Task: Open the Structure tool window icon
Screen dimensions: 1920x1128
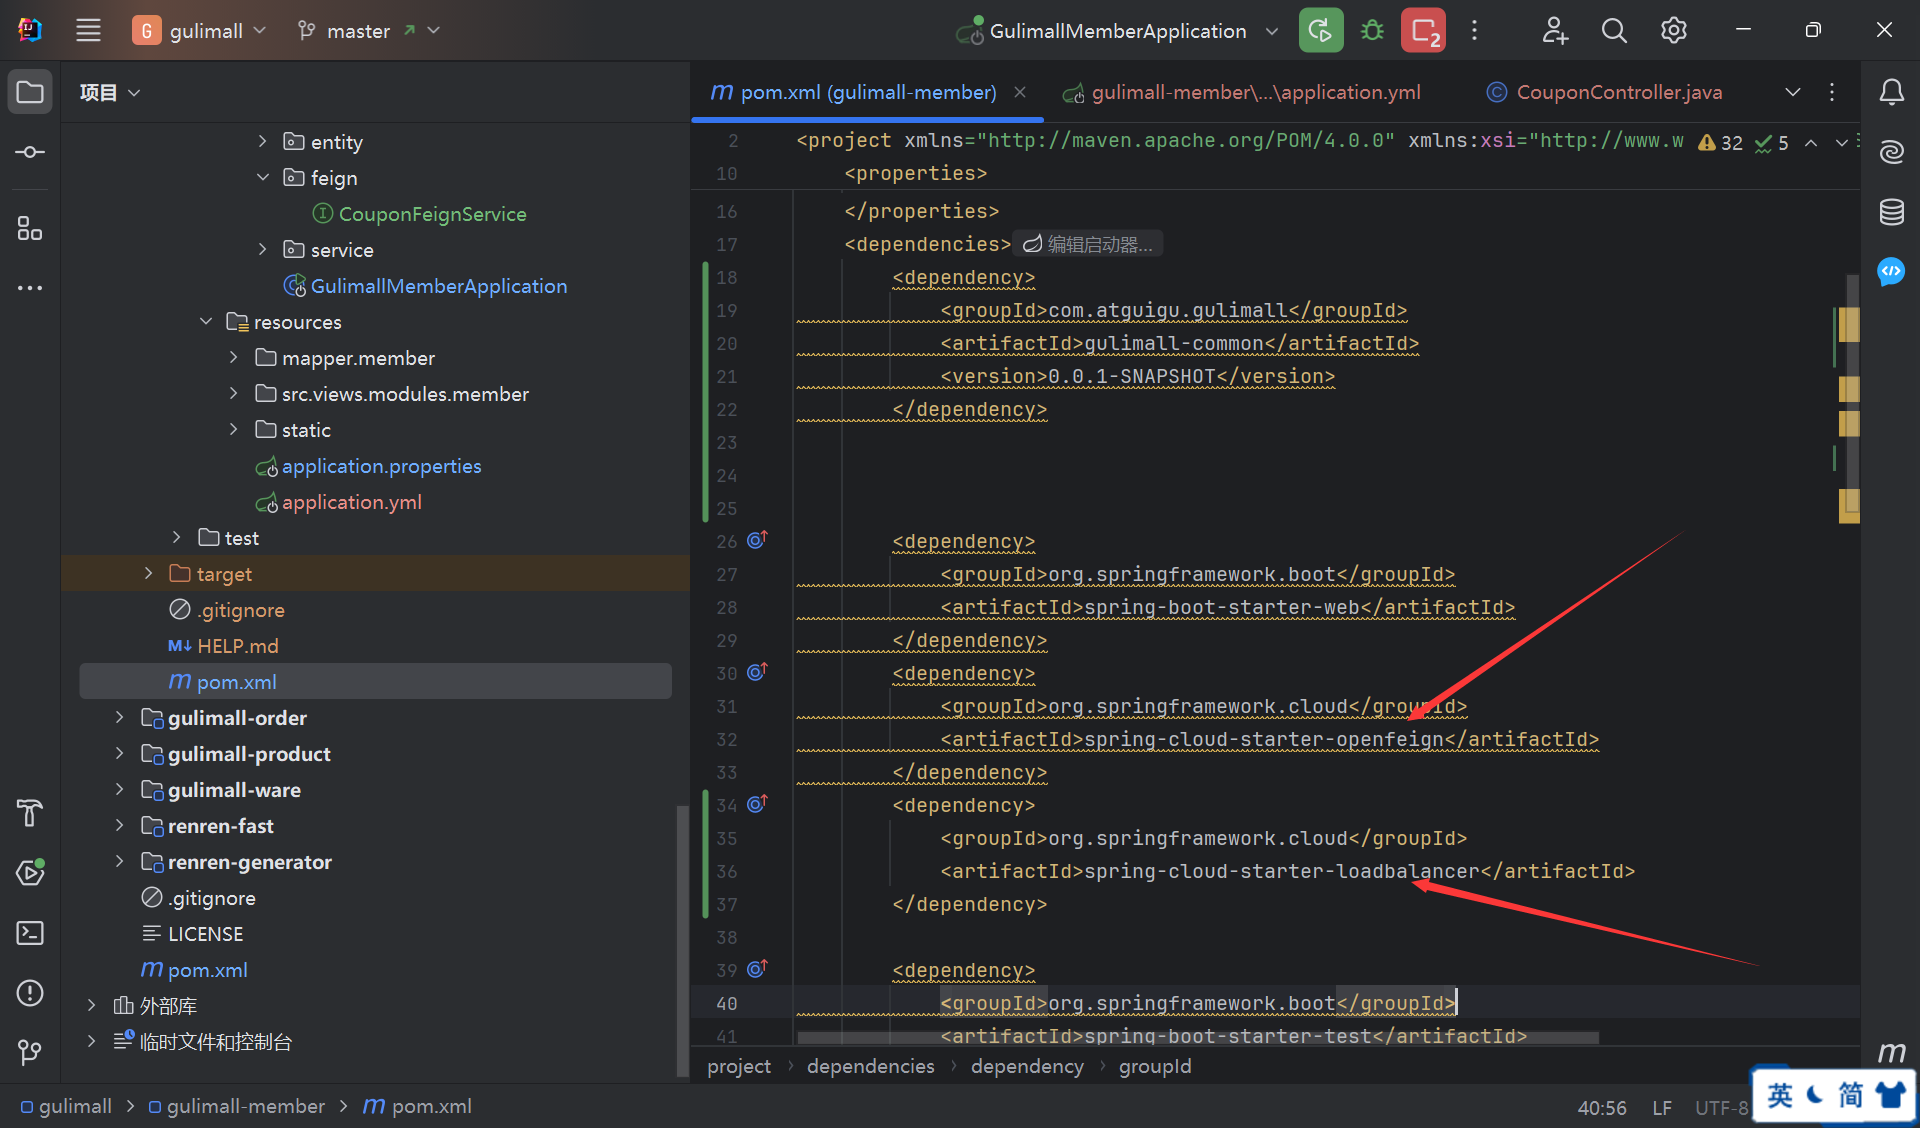Action: [x=30, y=228]
